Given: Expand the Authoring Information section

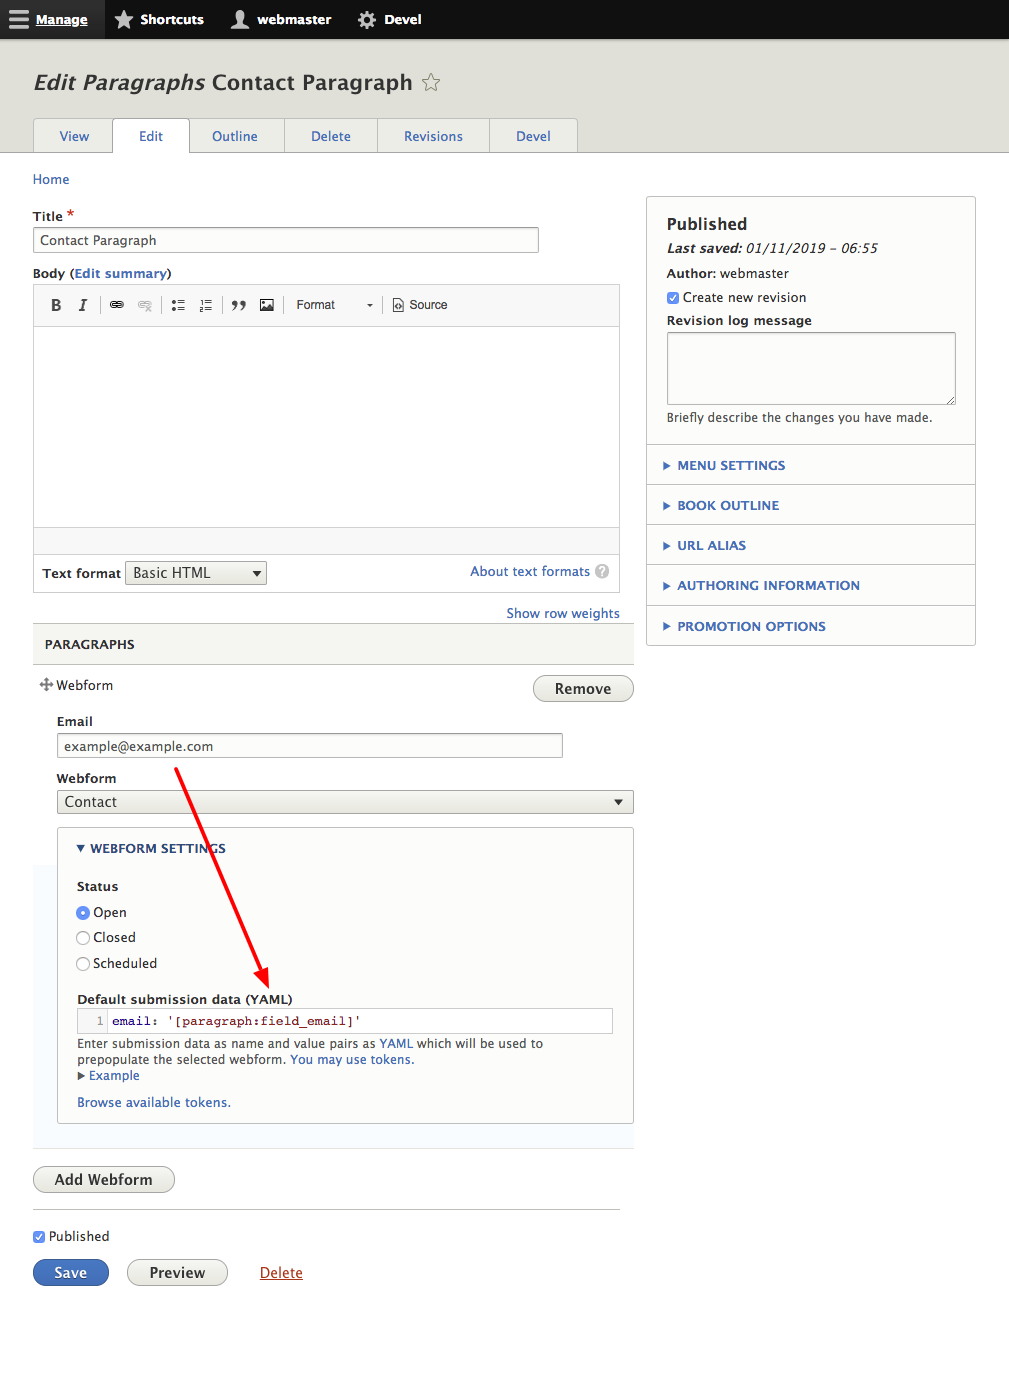Looking at the screenshot, I should click(768, 585).
